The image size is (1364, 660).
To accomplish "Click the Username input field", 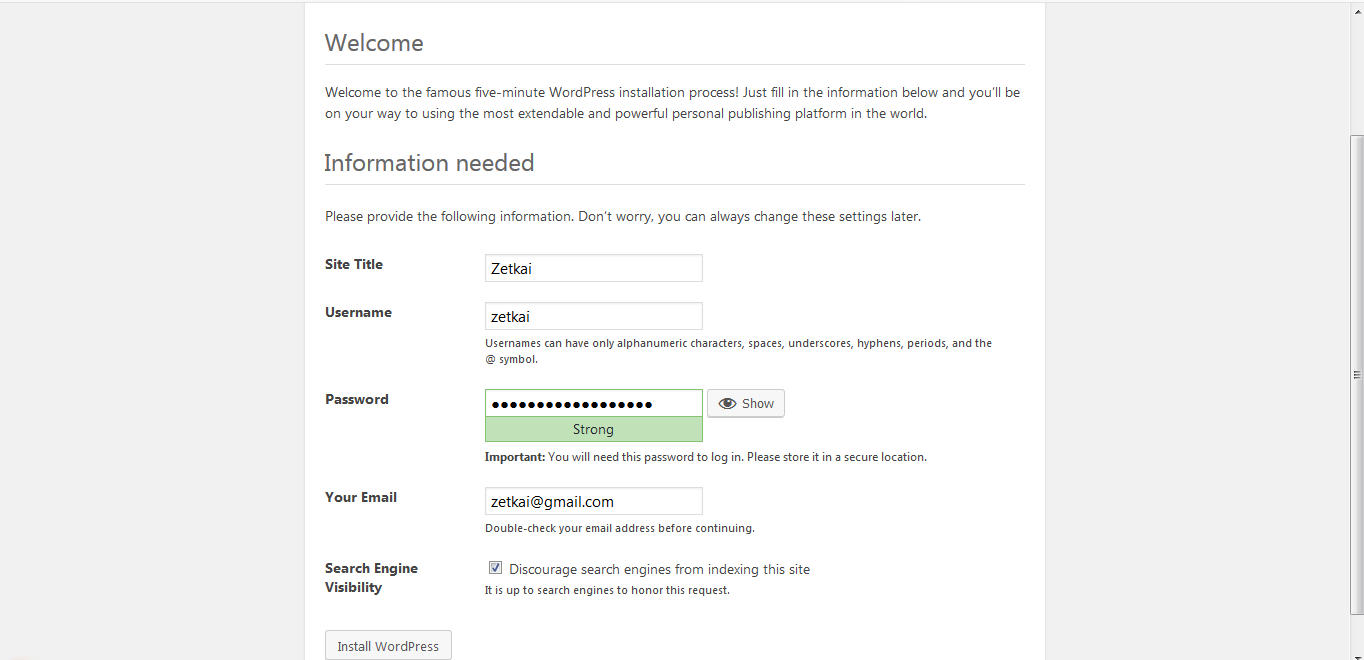I will pyautogui.click(x=594, y=316).
